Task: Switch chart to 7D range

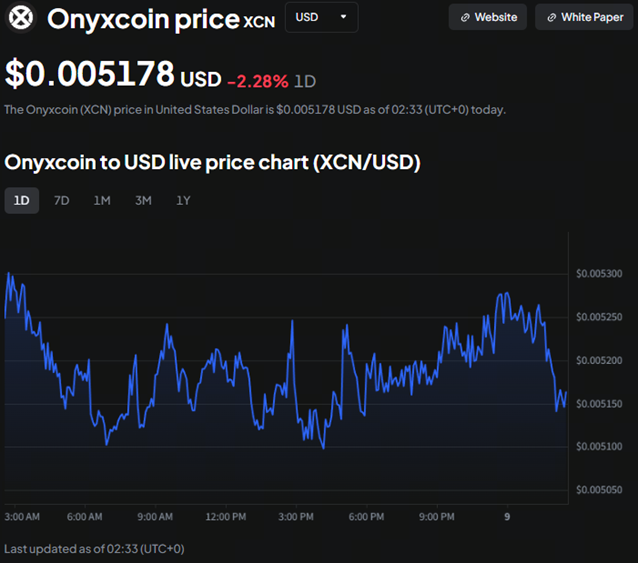Action: coord(61,200)
